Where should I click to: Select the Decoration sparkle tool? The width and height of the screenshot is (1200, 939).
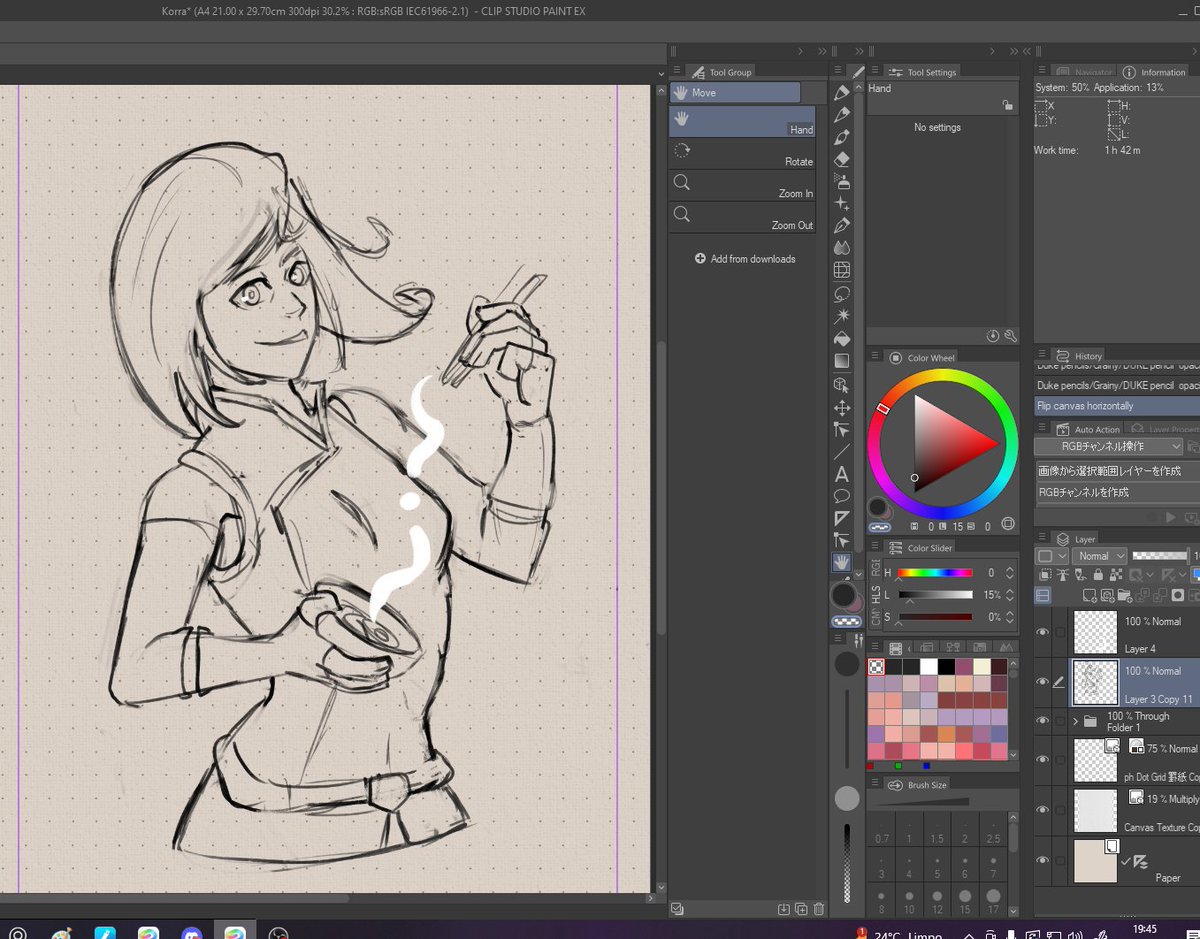coord(842,204)
